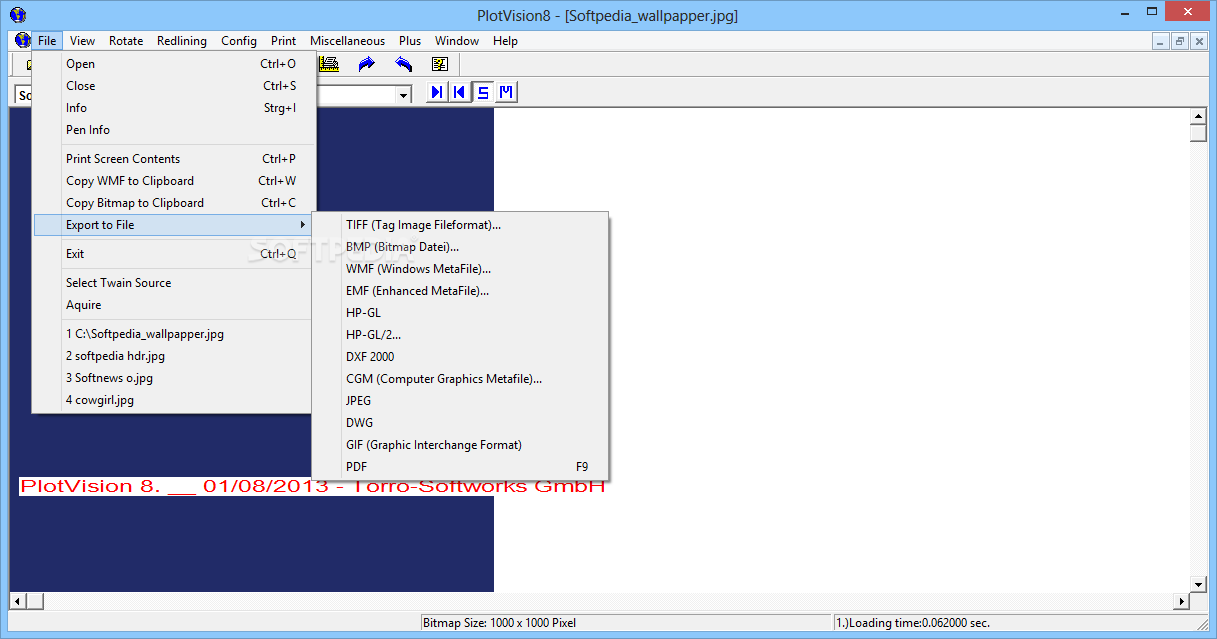Close the open File menu
The image size is (1217, 639).
pyautogui.click(x=47, y=41)
